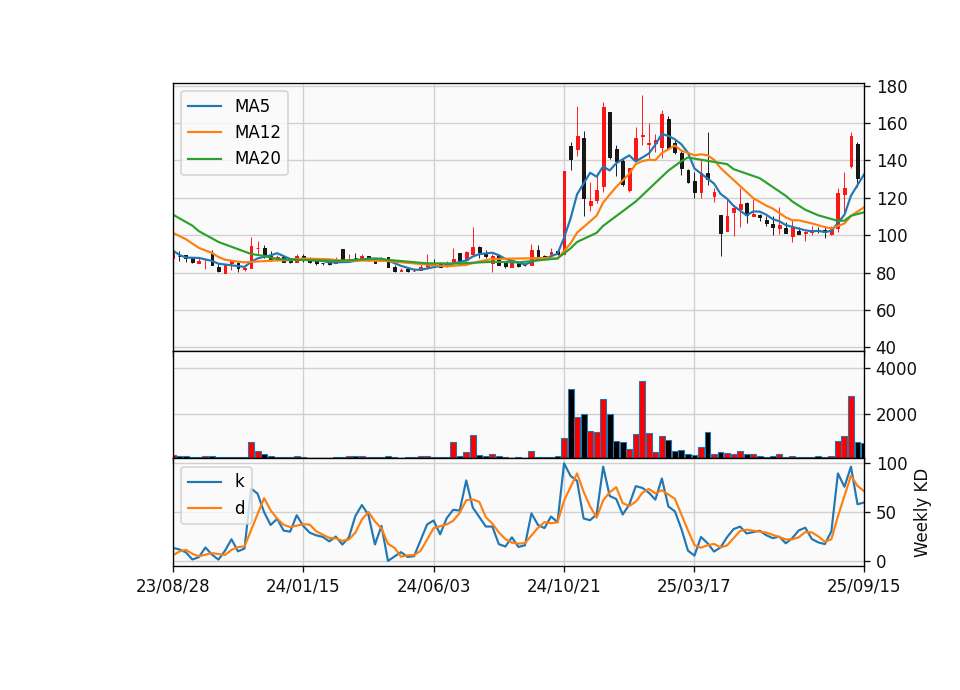Click the MA20 legend label

click(257, 159)
